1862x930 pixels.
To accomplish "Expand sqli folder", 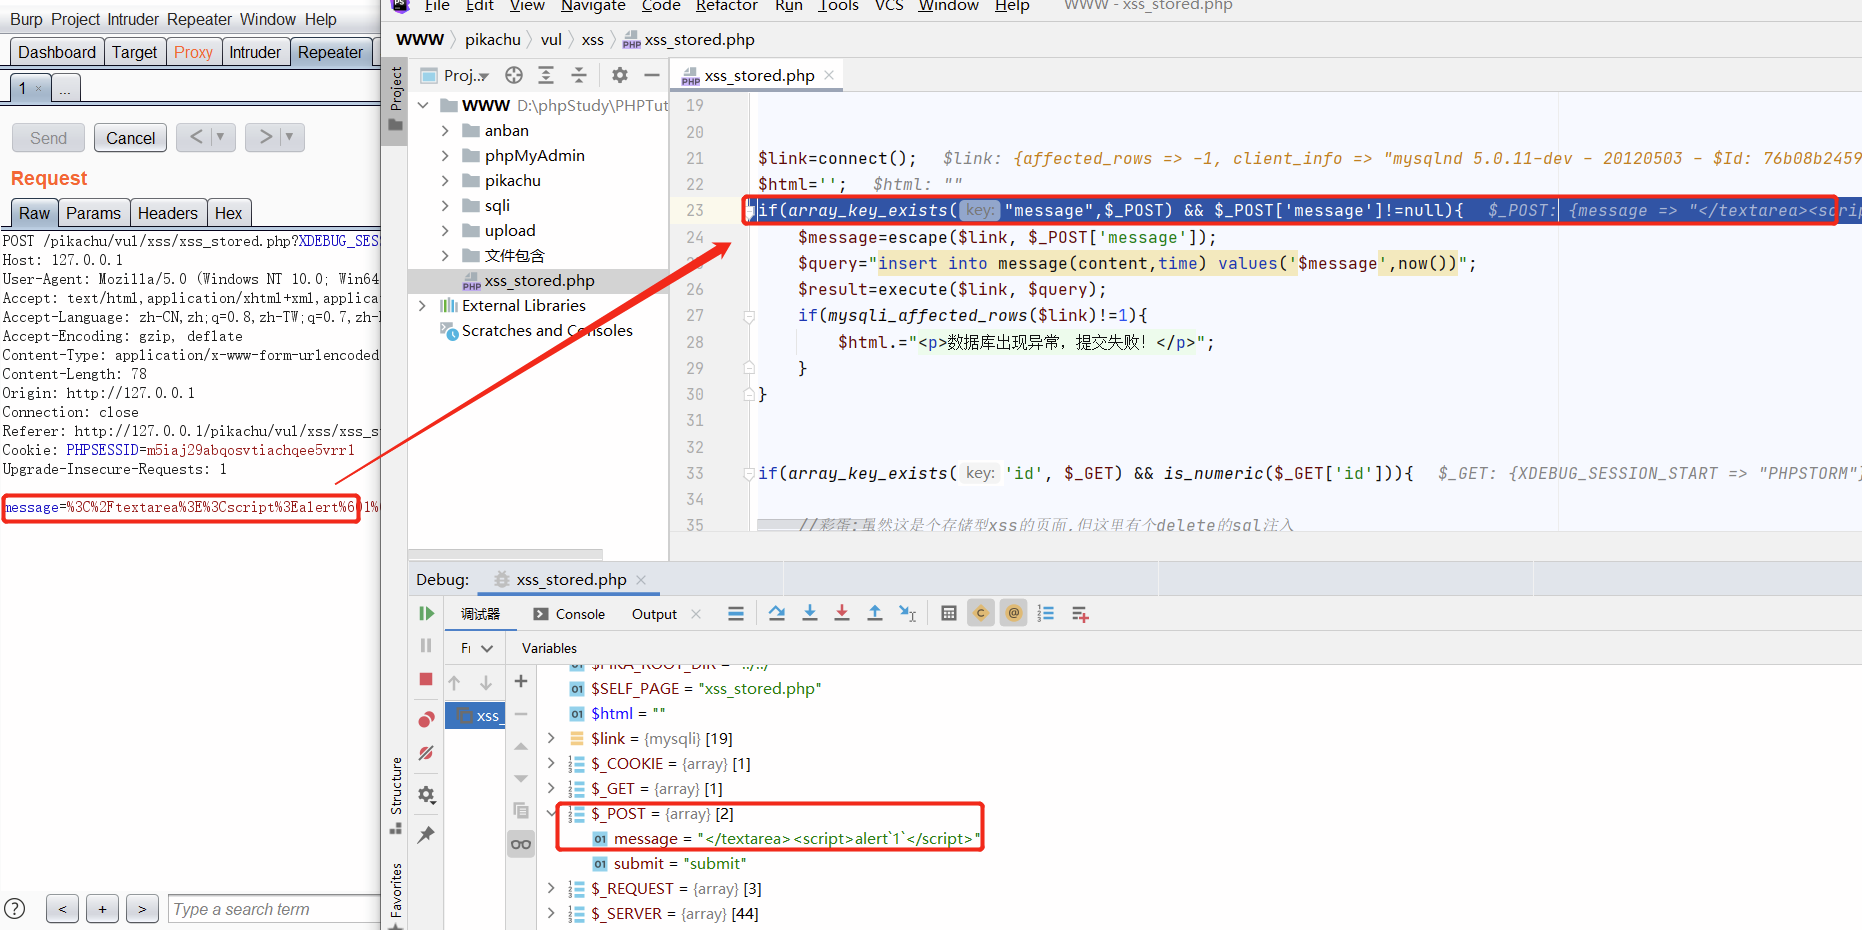I will tap(445, 205).
